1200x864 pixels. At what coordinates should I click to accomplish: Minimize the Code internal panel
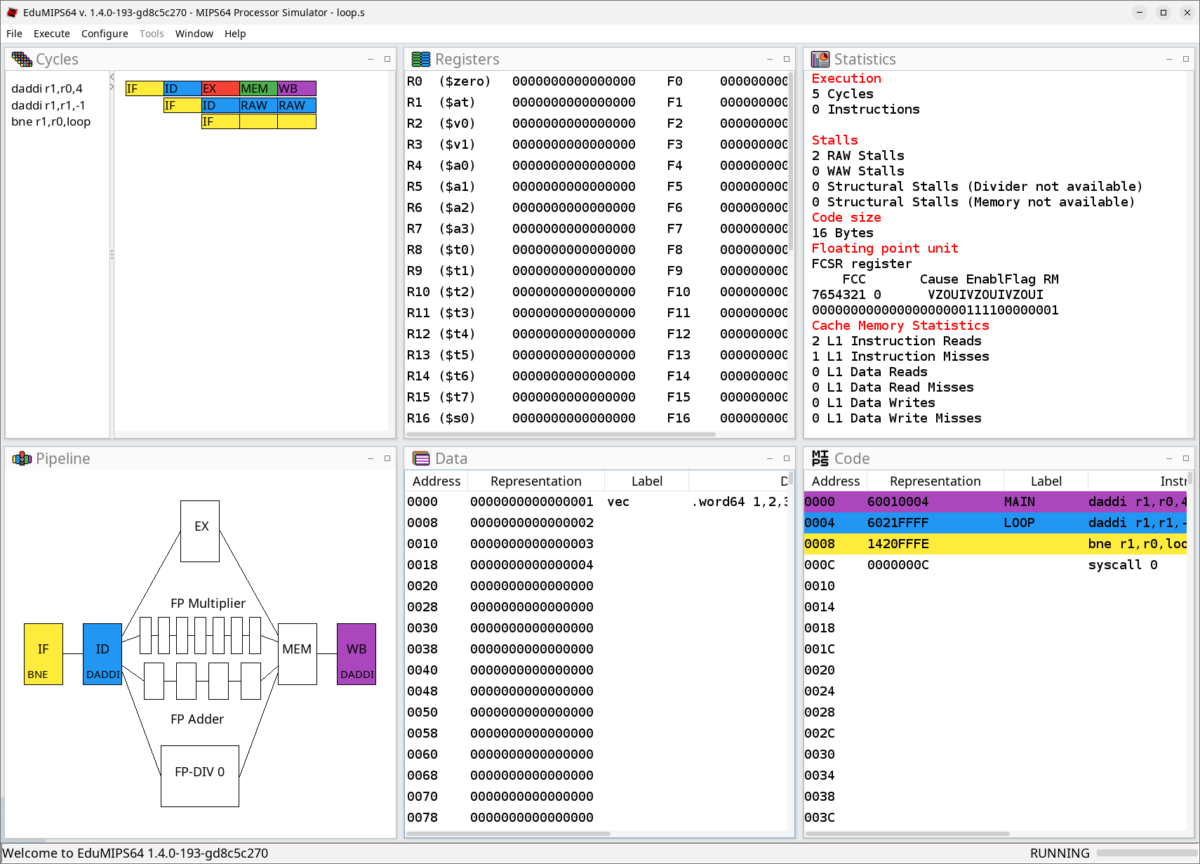(x=1169, y=459)
